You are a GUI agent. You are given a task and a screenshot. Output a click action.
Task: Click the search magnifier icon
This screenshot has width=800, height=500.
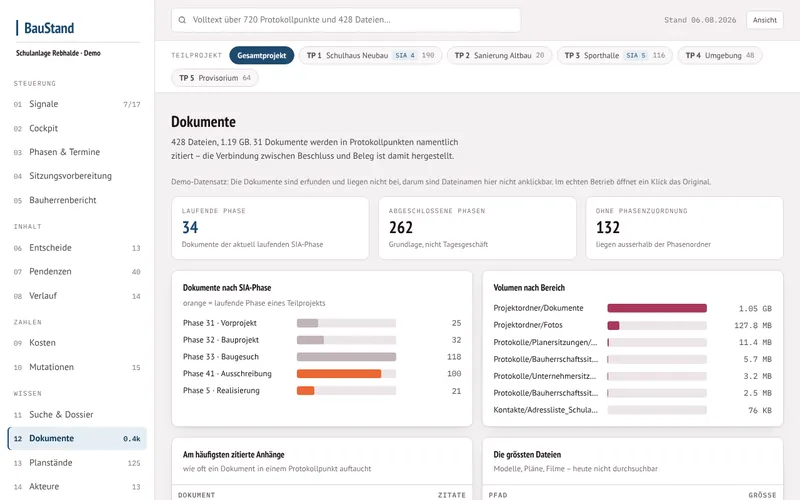tap(182, 20)
